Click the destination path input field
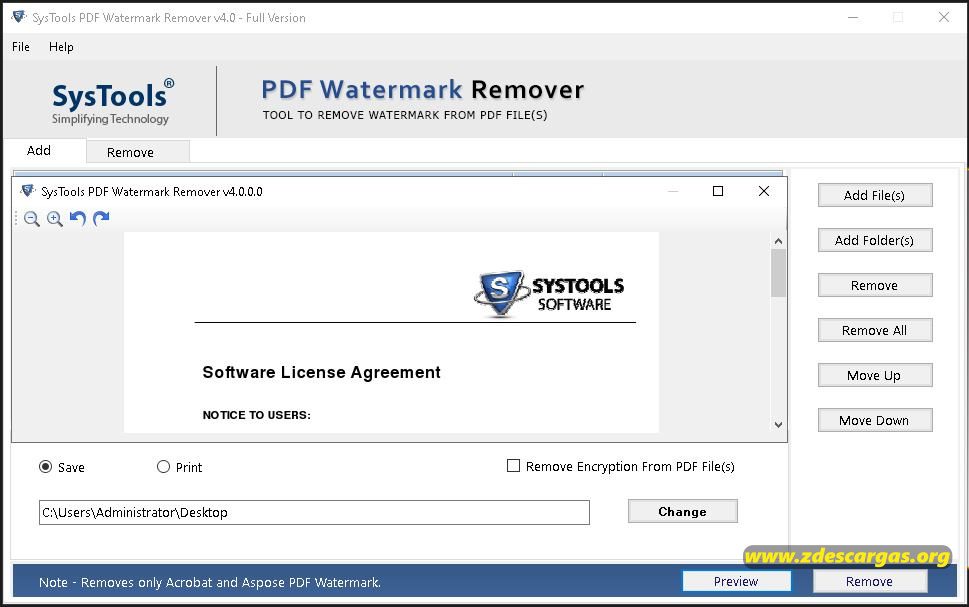This screenshot has height=607, width=969. pos(314,512)
